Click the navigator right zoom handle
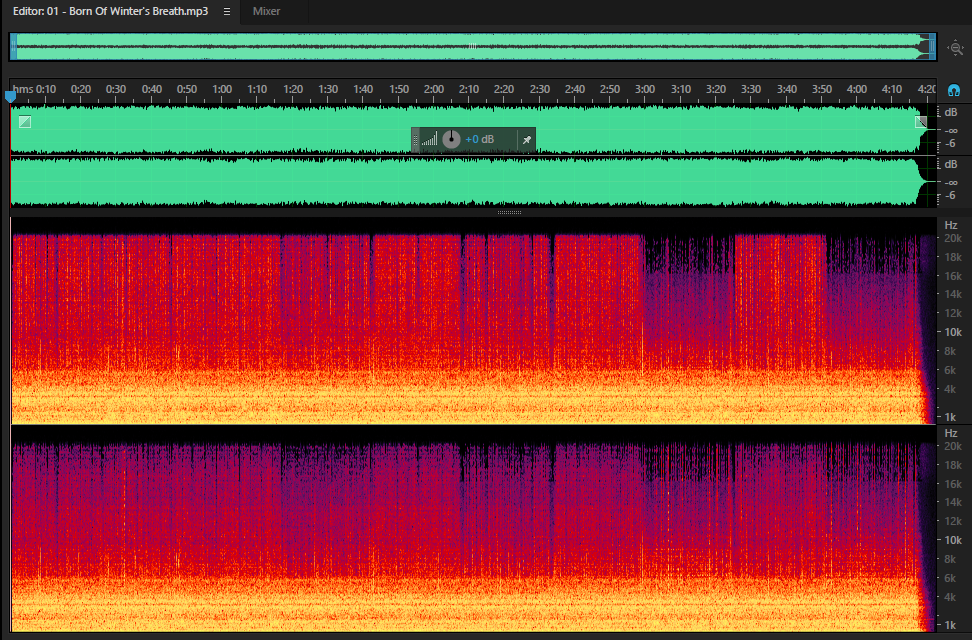Image resolution: width=972 pixels, height=640 pixels. click(932, 47)
